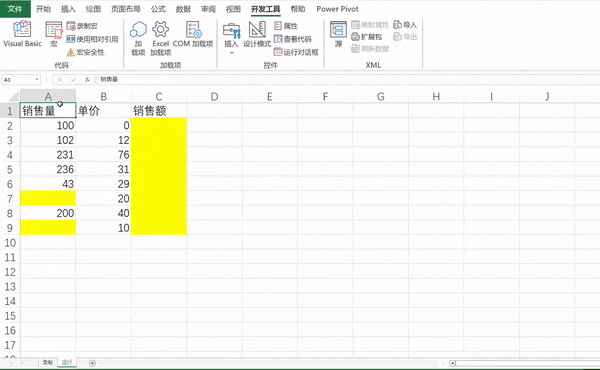The height and width of the screenshot is (370, 600).
Task: Select row 12 header
Action: point(10,272)
